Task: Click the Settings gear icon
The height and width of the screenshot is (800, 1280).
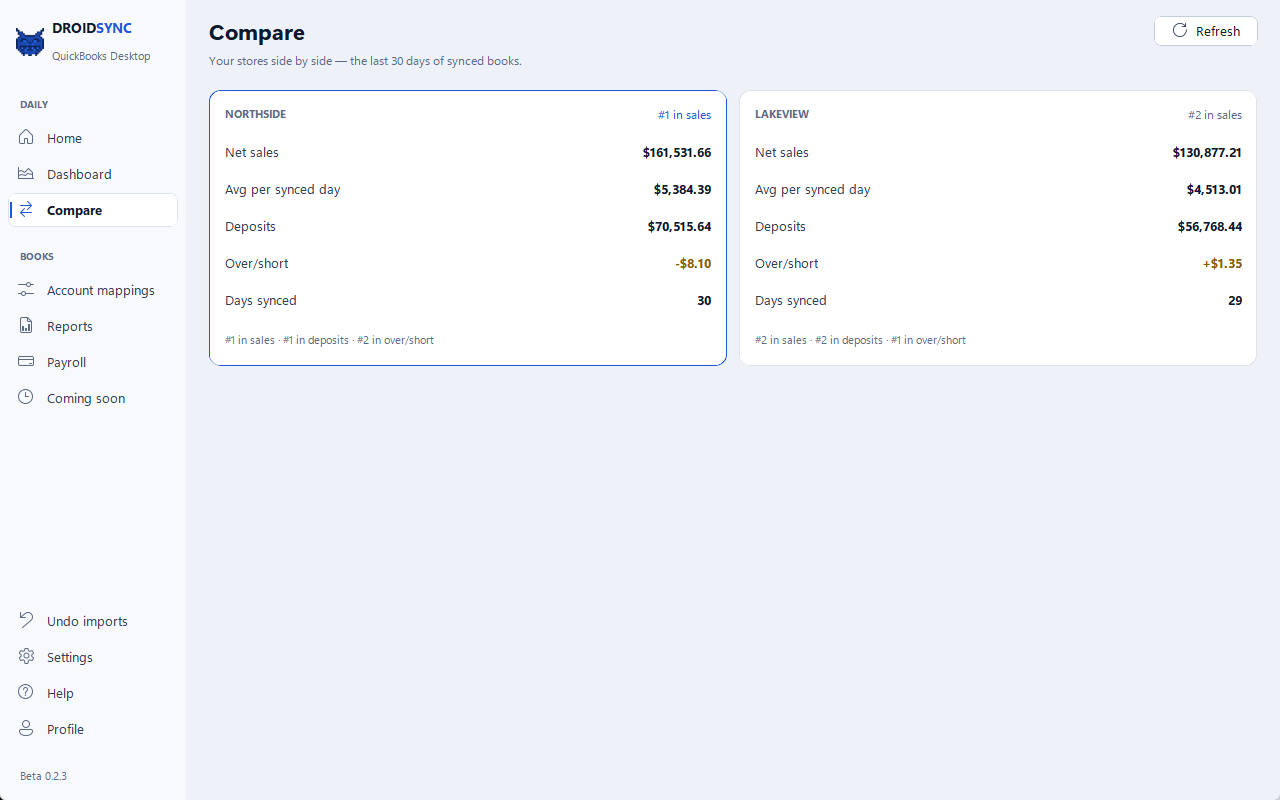Action: point(26,657)
